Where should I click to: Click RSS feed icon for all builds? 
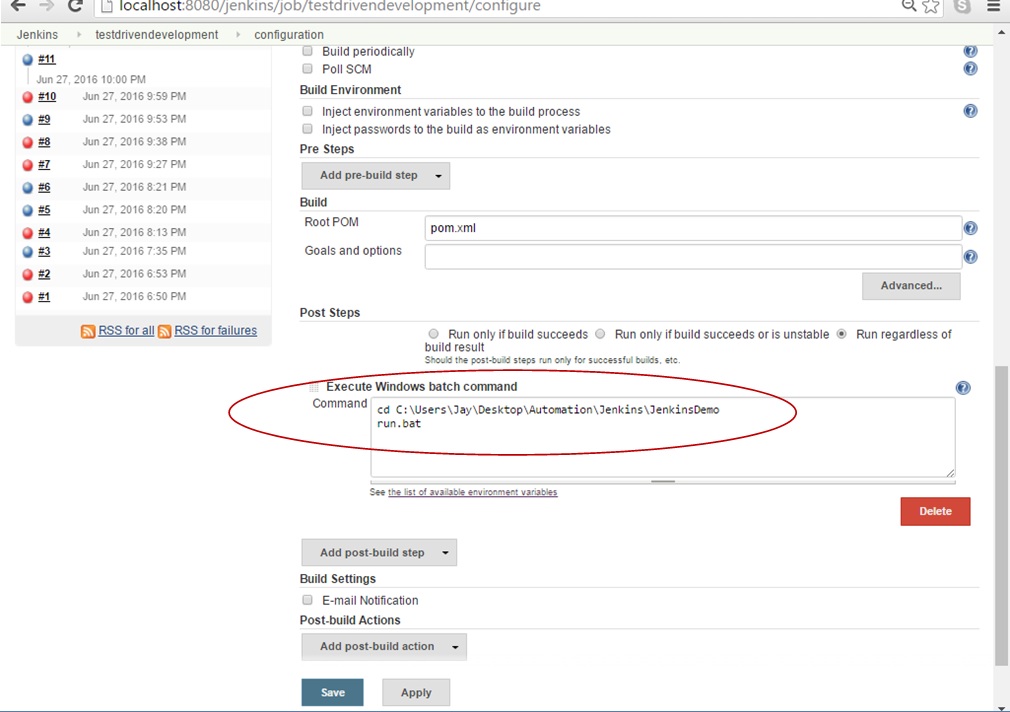88,331
